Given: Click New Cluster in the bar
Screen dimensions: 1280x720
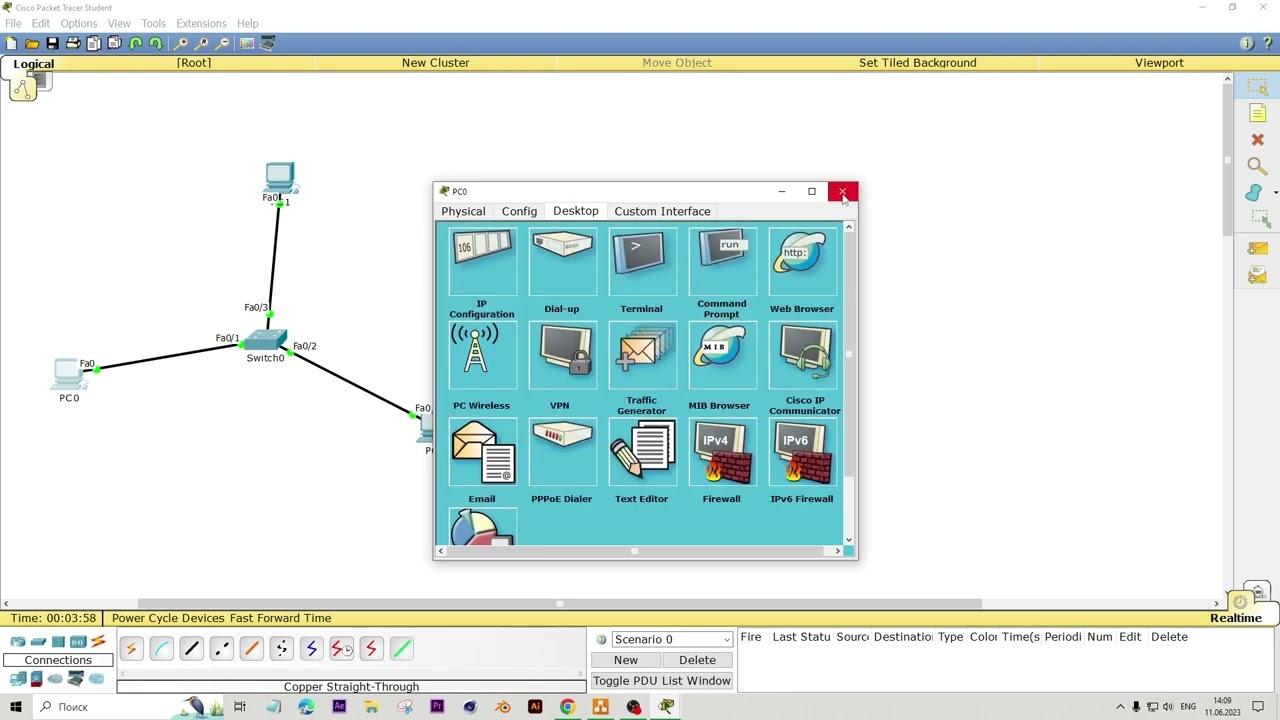Looking at the screenshot, I should pyautogui.click(x=435, y=63).
